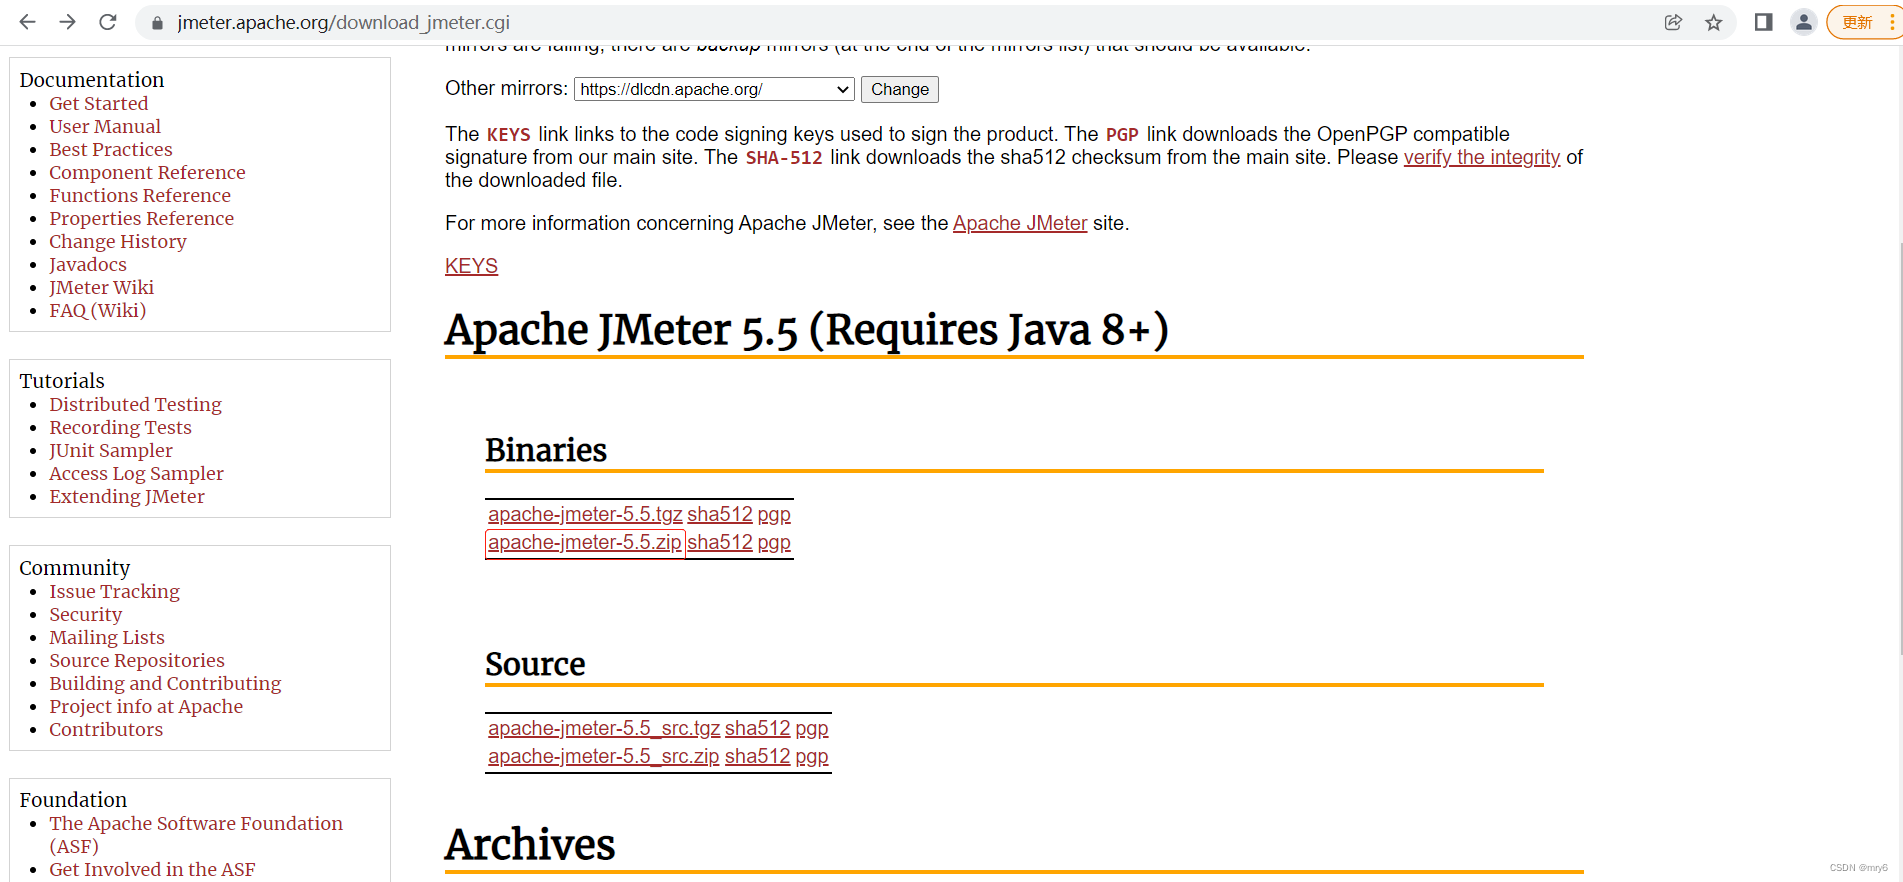
Task: Open Project info at Apache link
Action: click(146, 706)
